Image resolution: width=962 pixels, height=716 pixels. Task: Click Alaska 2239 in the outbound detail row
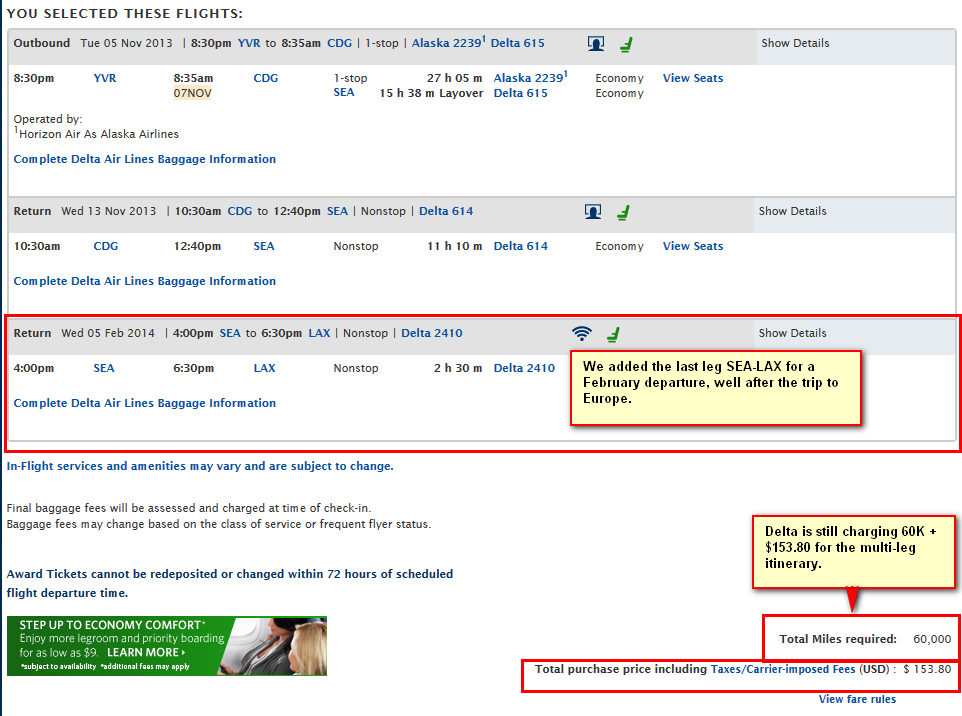pyautogui.click(x=530, y=78)
